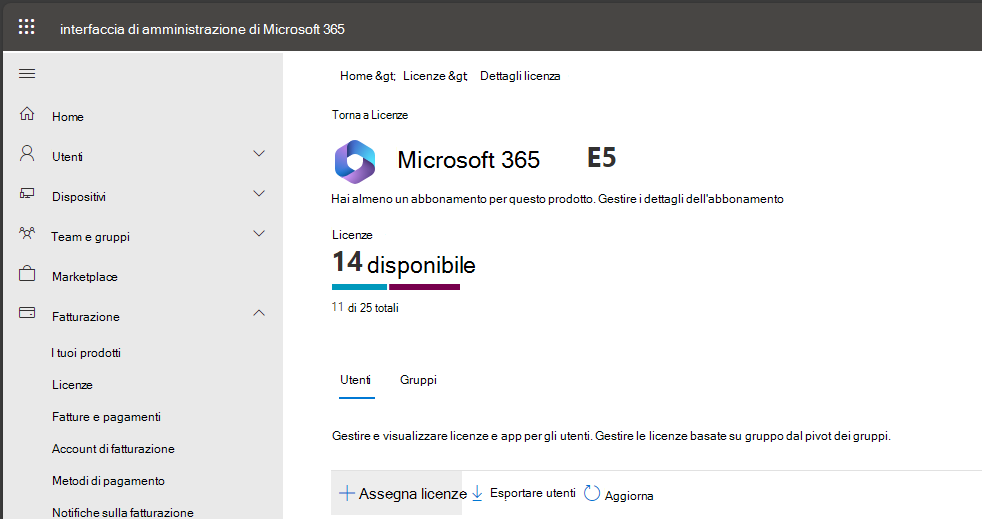
Task: Click the Utenti person icon
Action: [x=27, y=153]
